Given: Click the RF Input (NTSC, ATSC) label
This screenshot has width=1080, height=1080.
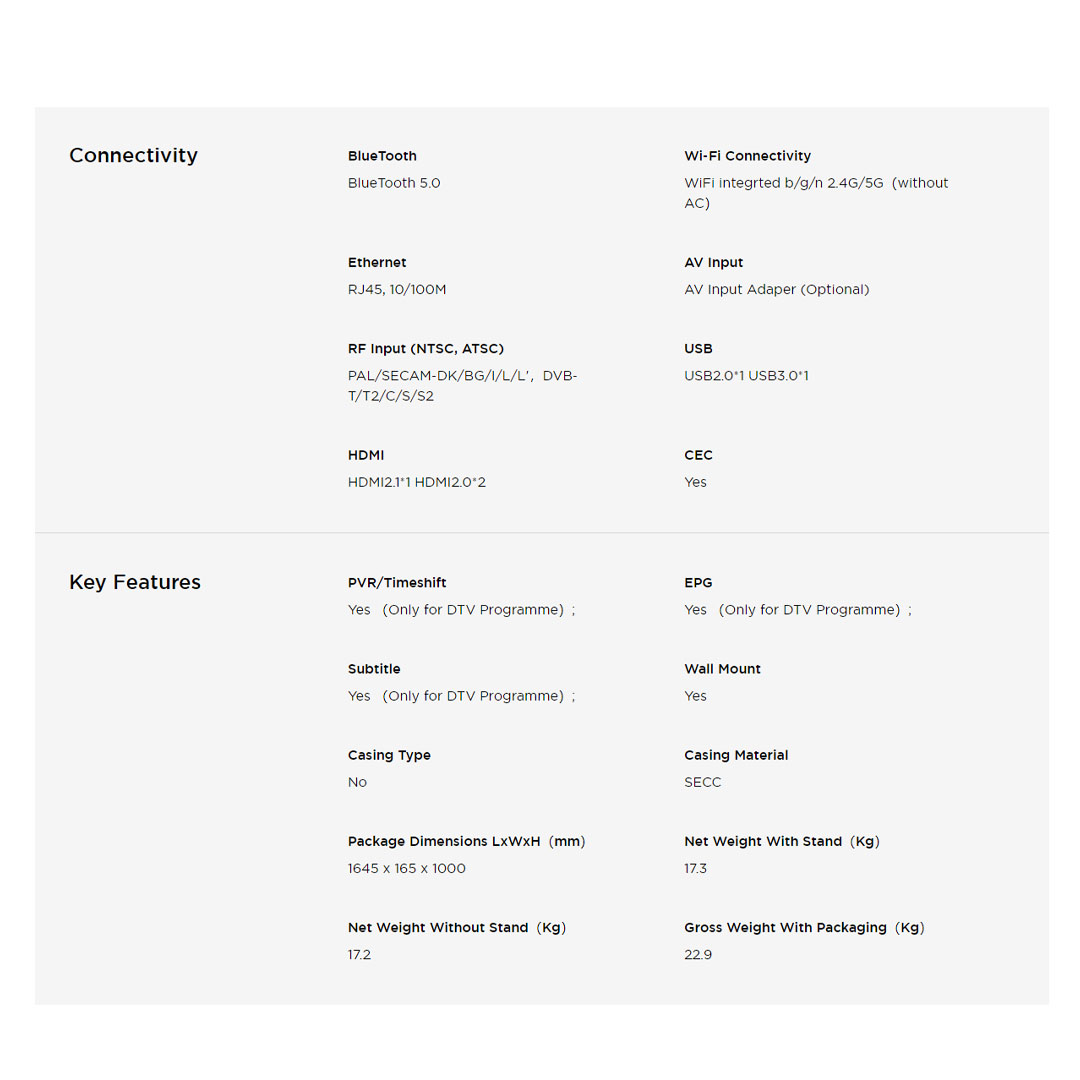Looking at the screenshot, I should tap(426, 349).
